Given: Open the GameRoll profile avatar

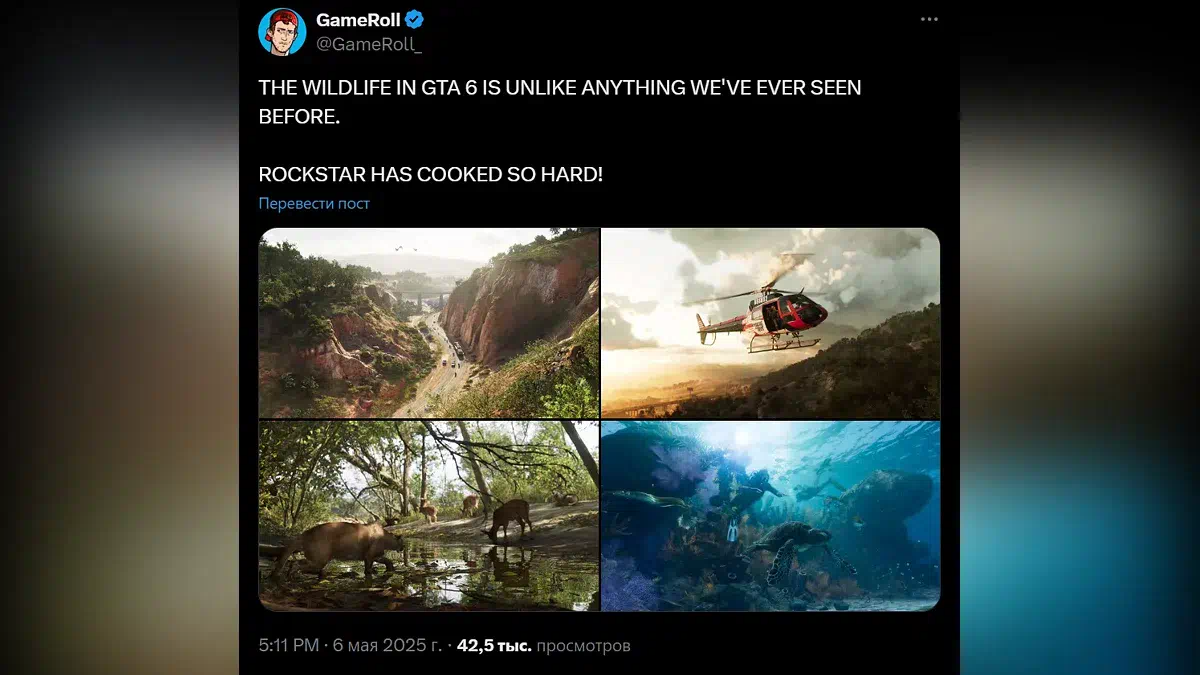Looking at the screenshot, I should click(x=282, y=31).
